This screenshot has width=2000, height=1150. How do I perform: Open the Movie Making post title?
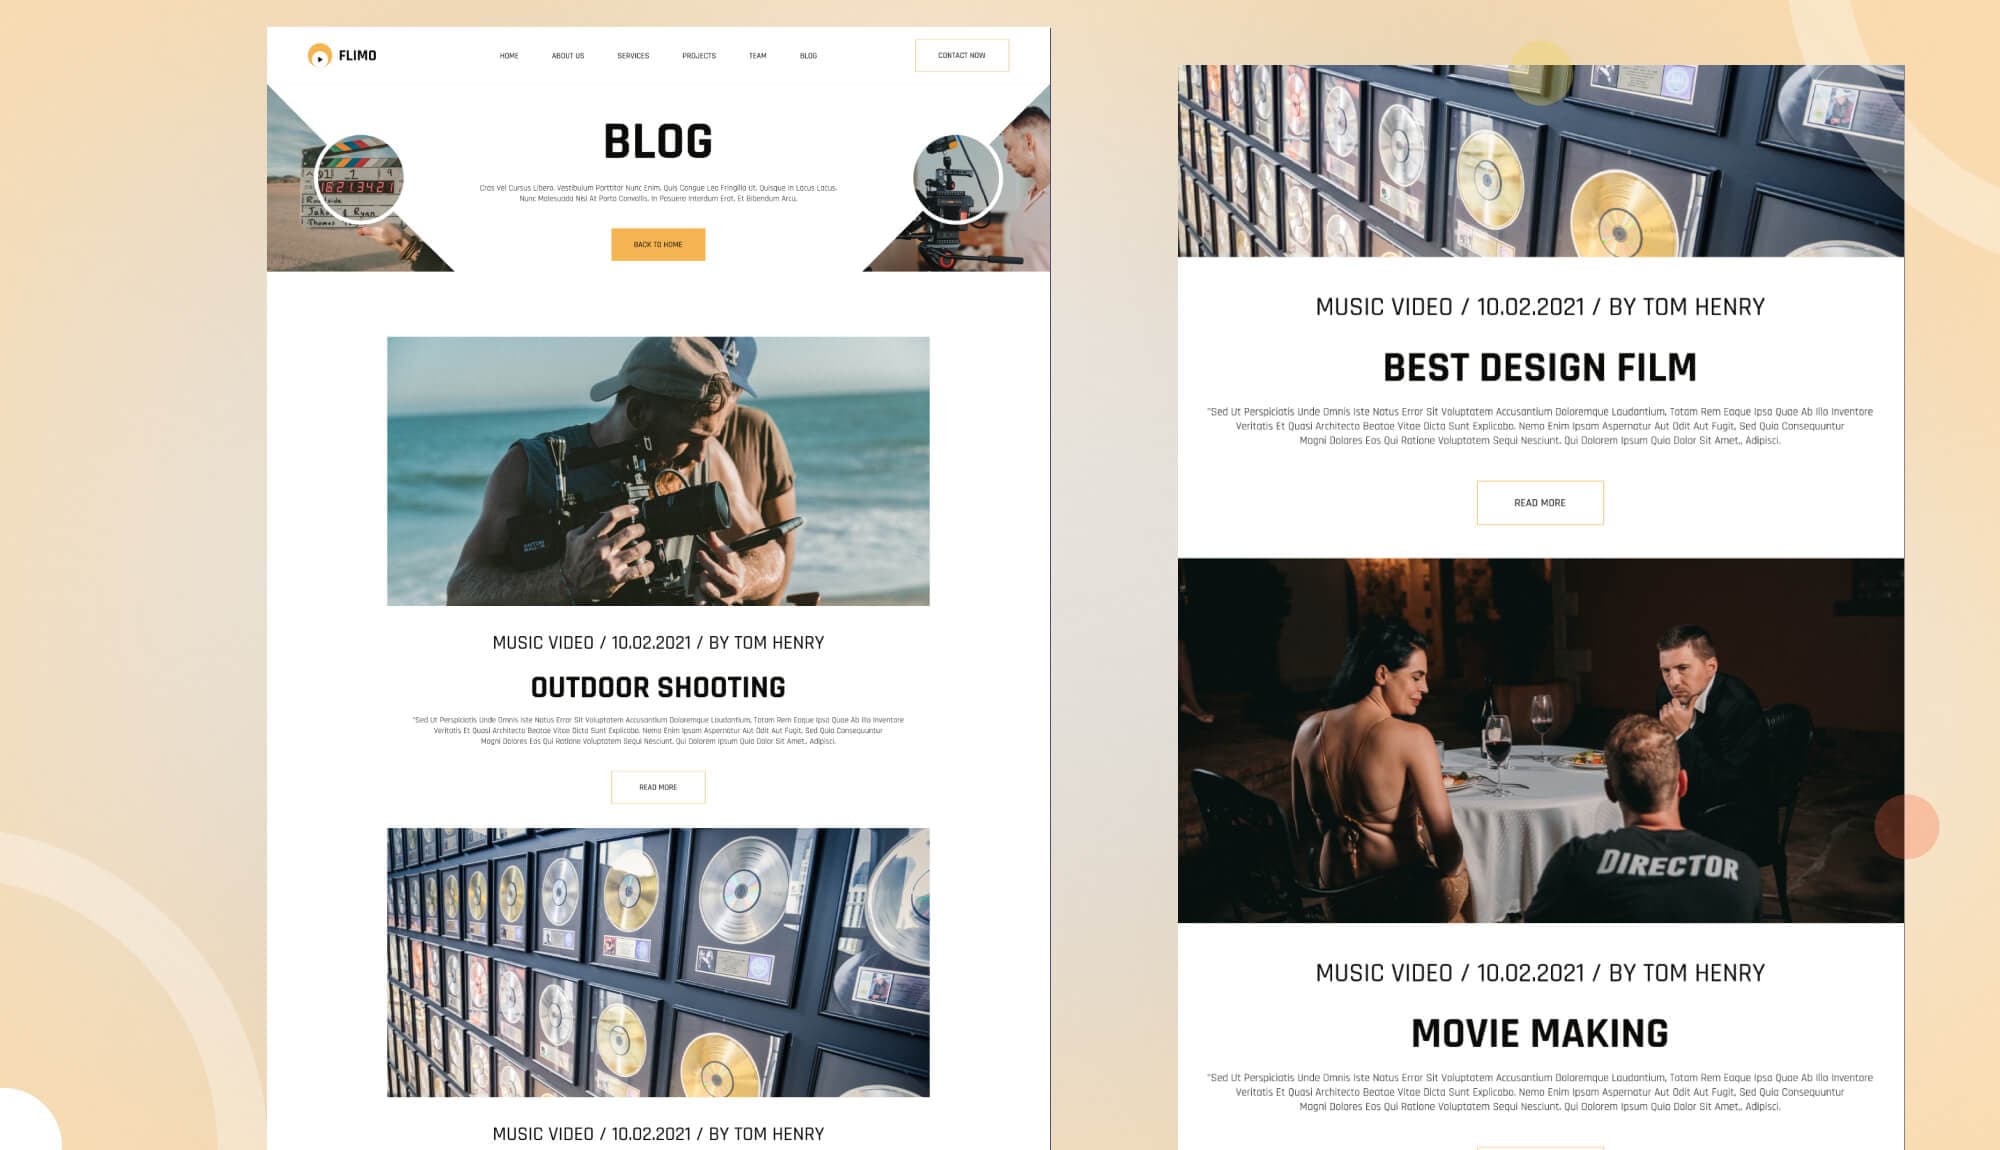click(1539, 1034)
